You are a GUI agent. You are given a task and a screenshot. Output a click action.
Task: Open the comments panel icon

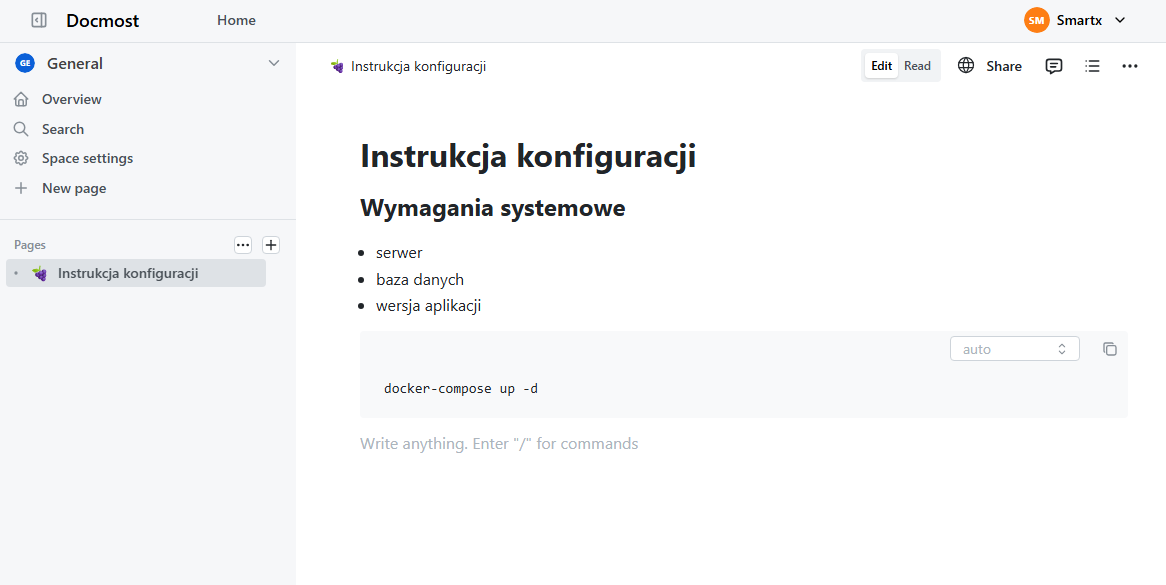[1053, 65]
